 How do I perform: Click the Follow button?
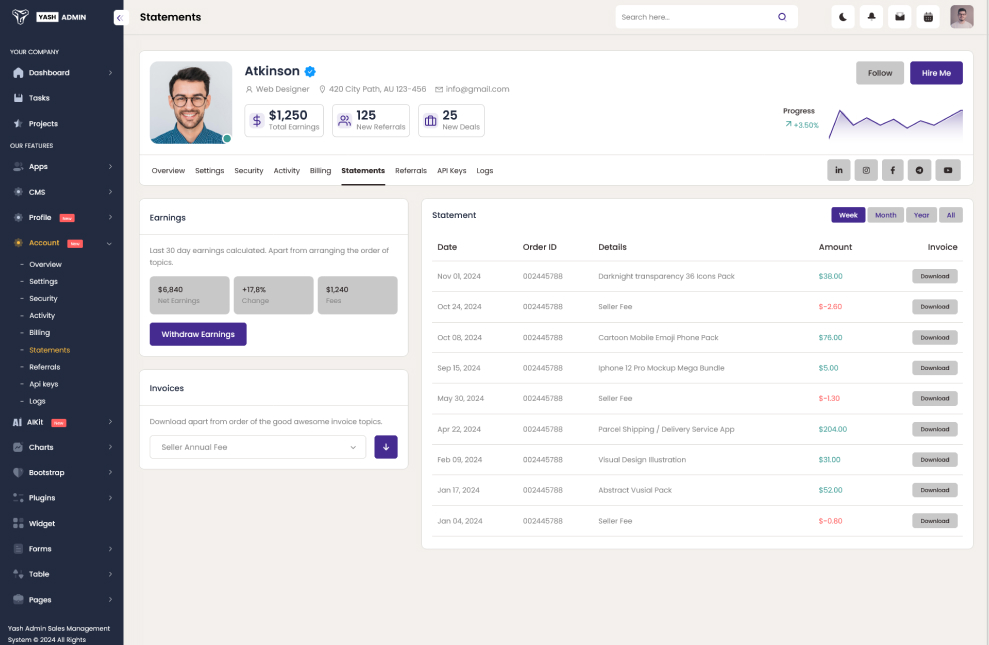click(x=880, y=73)
